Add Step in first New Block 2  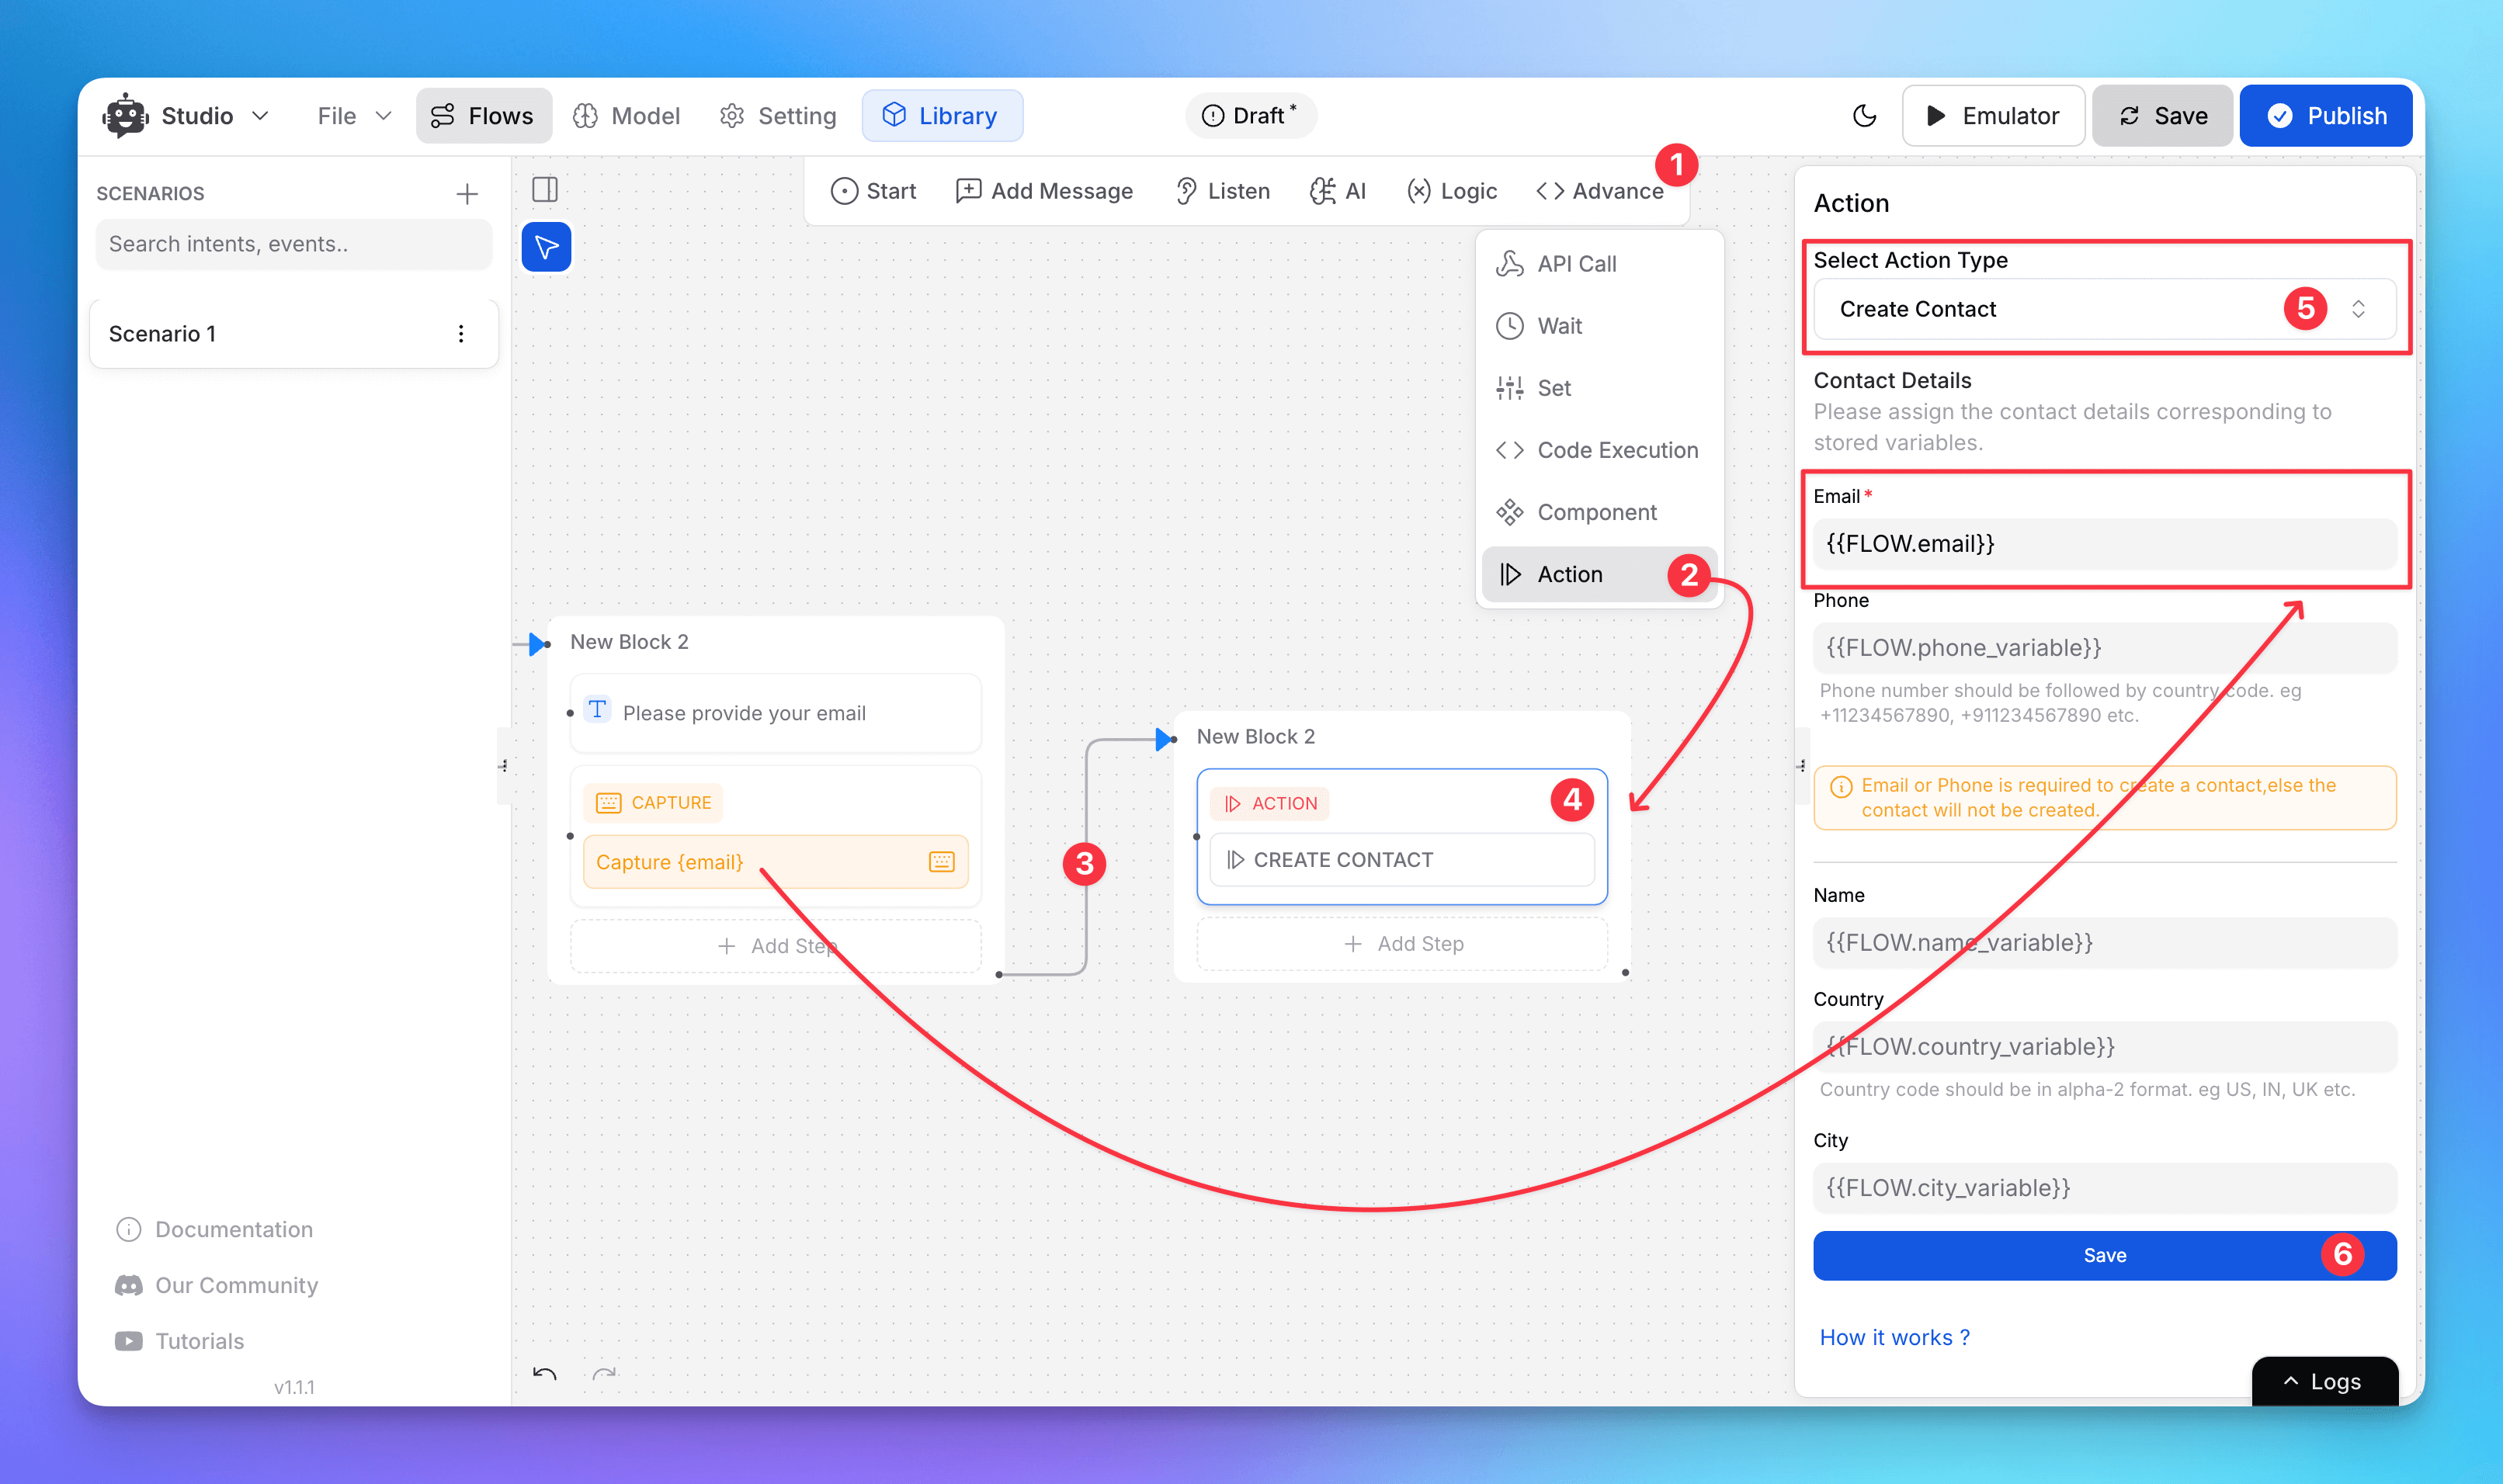[775, 946]
